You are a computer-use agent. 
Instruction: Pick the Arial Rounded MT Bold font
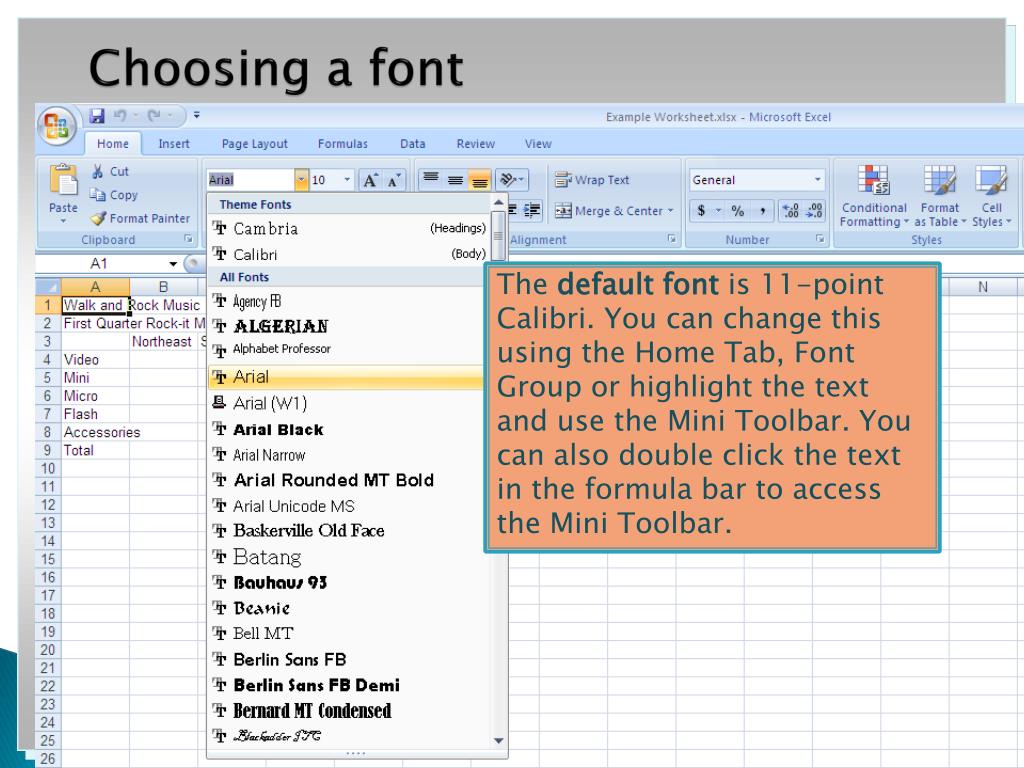349,480
